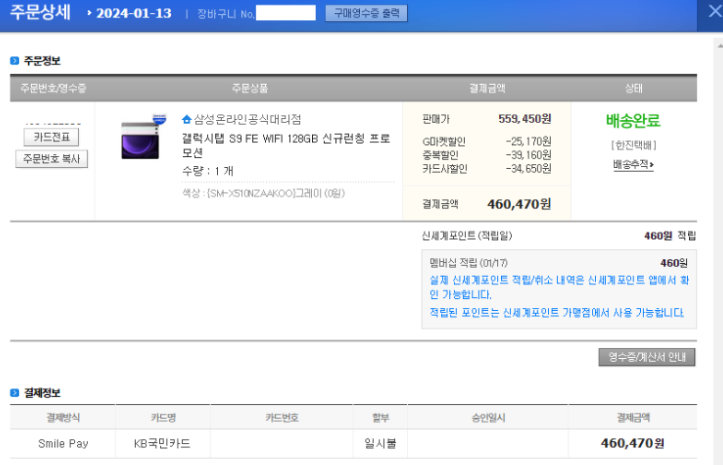Open the 카드전표 card receipt
723x465 pixels.
click(x=51, y=137)
